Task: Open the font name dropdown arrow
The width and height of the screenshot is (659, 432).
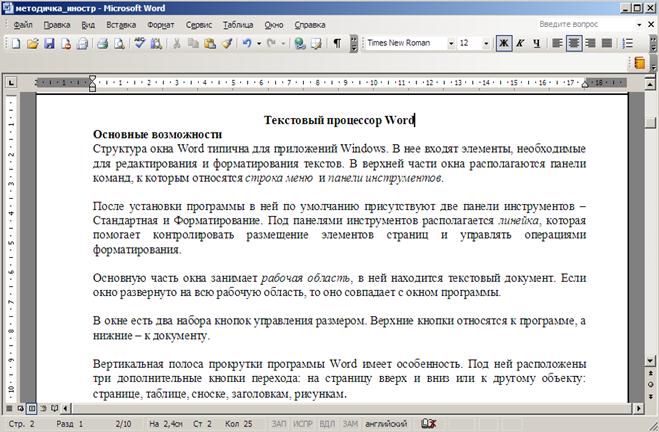Action: (x=451, y=43)
